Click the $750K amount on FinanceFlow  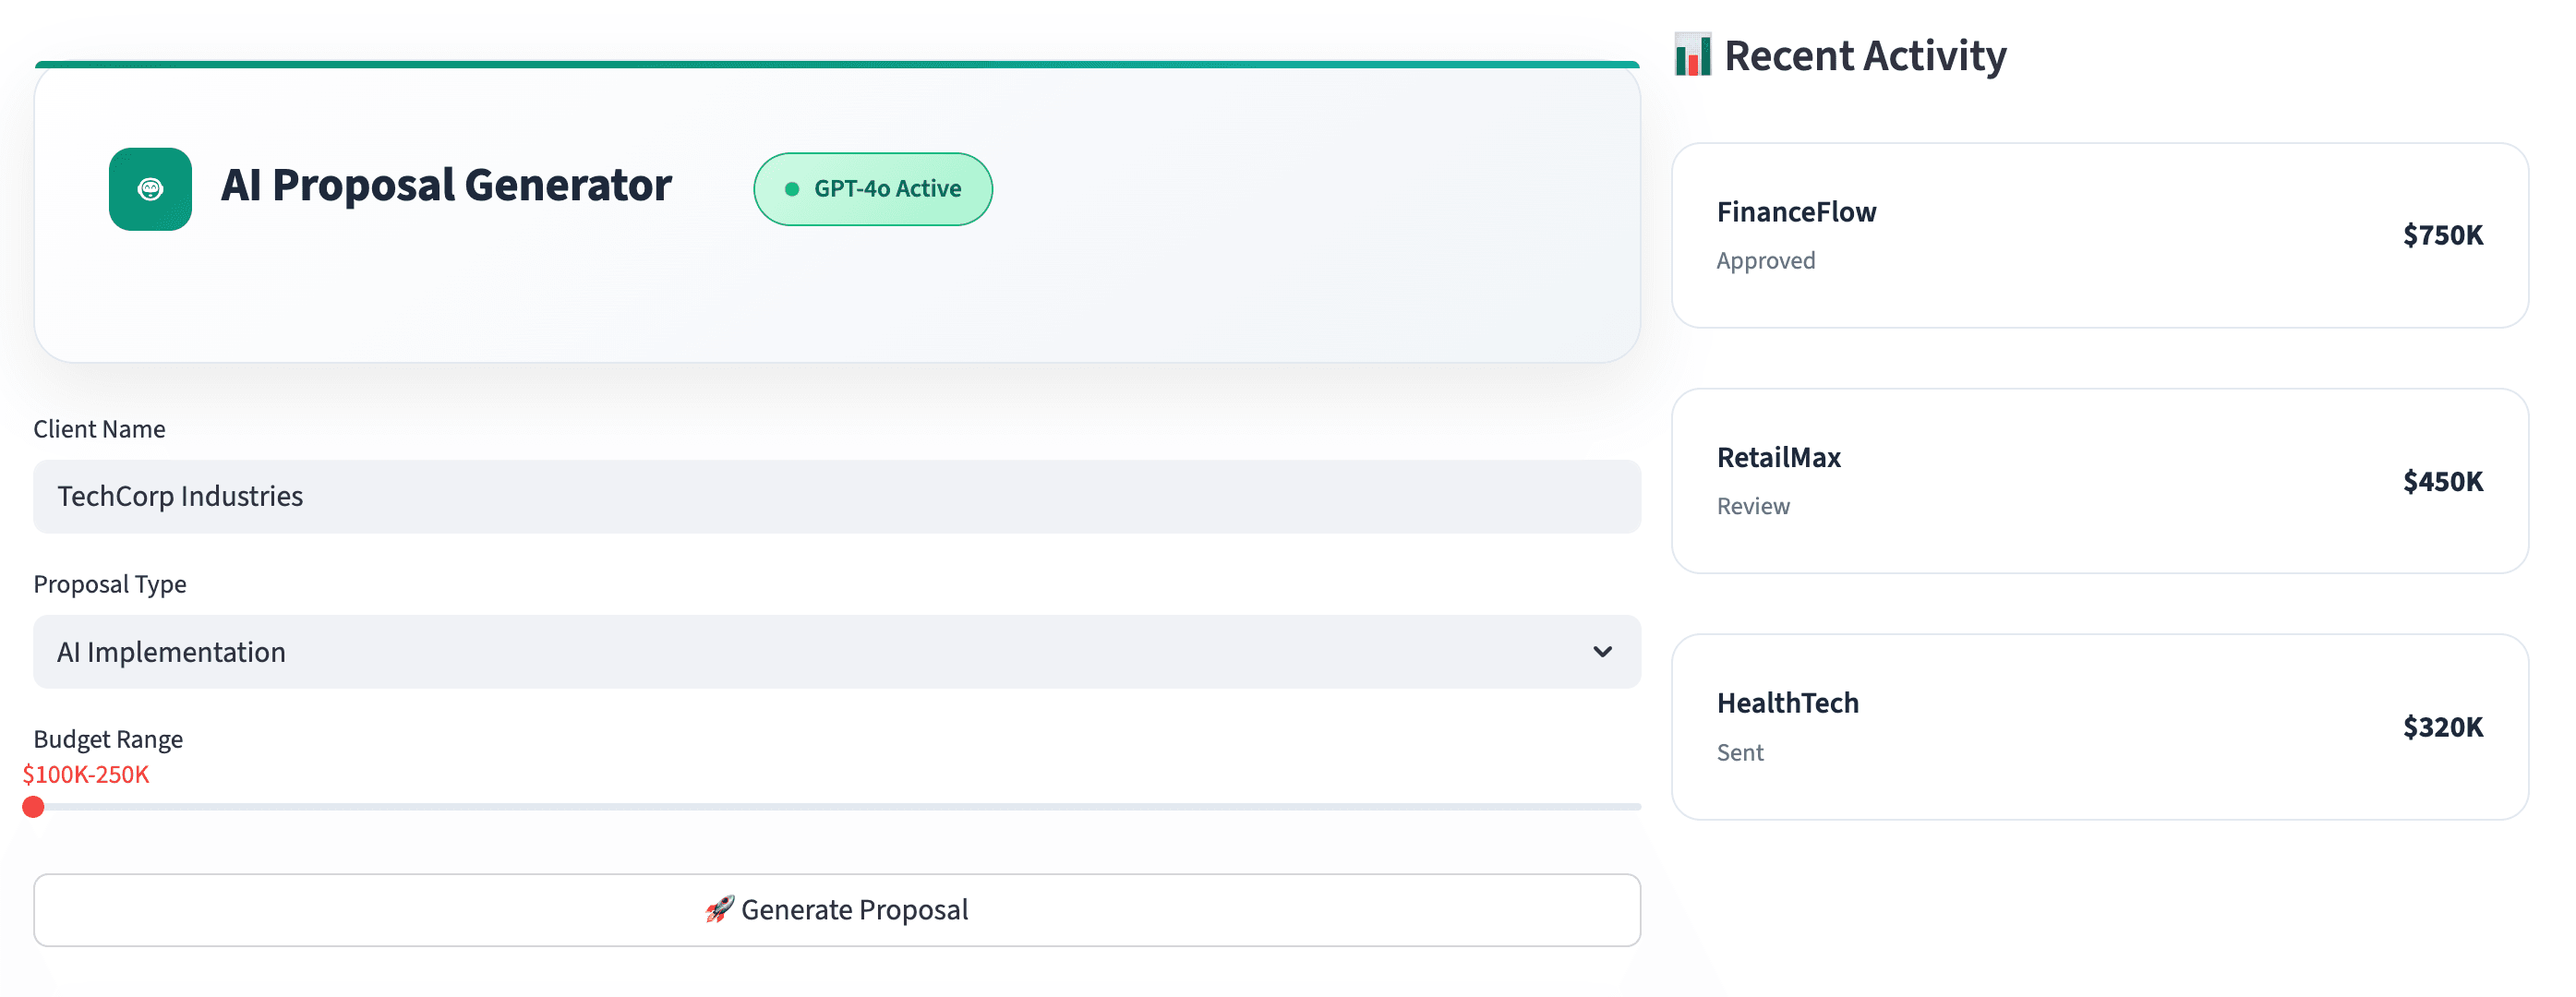click(x=2443, y=235)
